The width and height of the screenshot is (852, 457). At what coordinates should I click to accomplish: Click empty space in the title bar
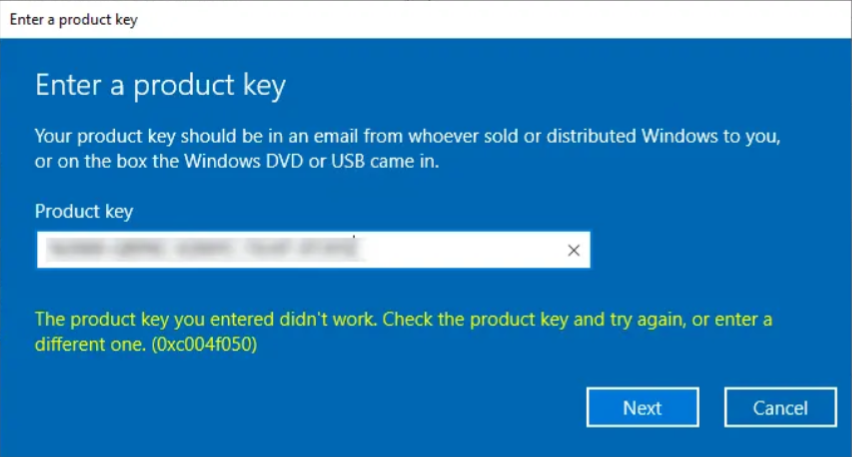[x=500, y=19]
